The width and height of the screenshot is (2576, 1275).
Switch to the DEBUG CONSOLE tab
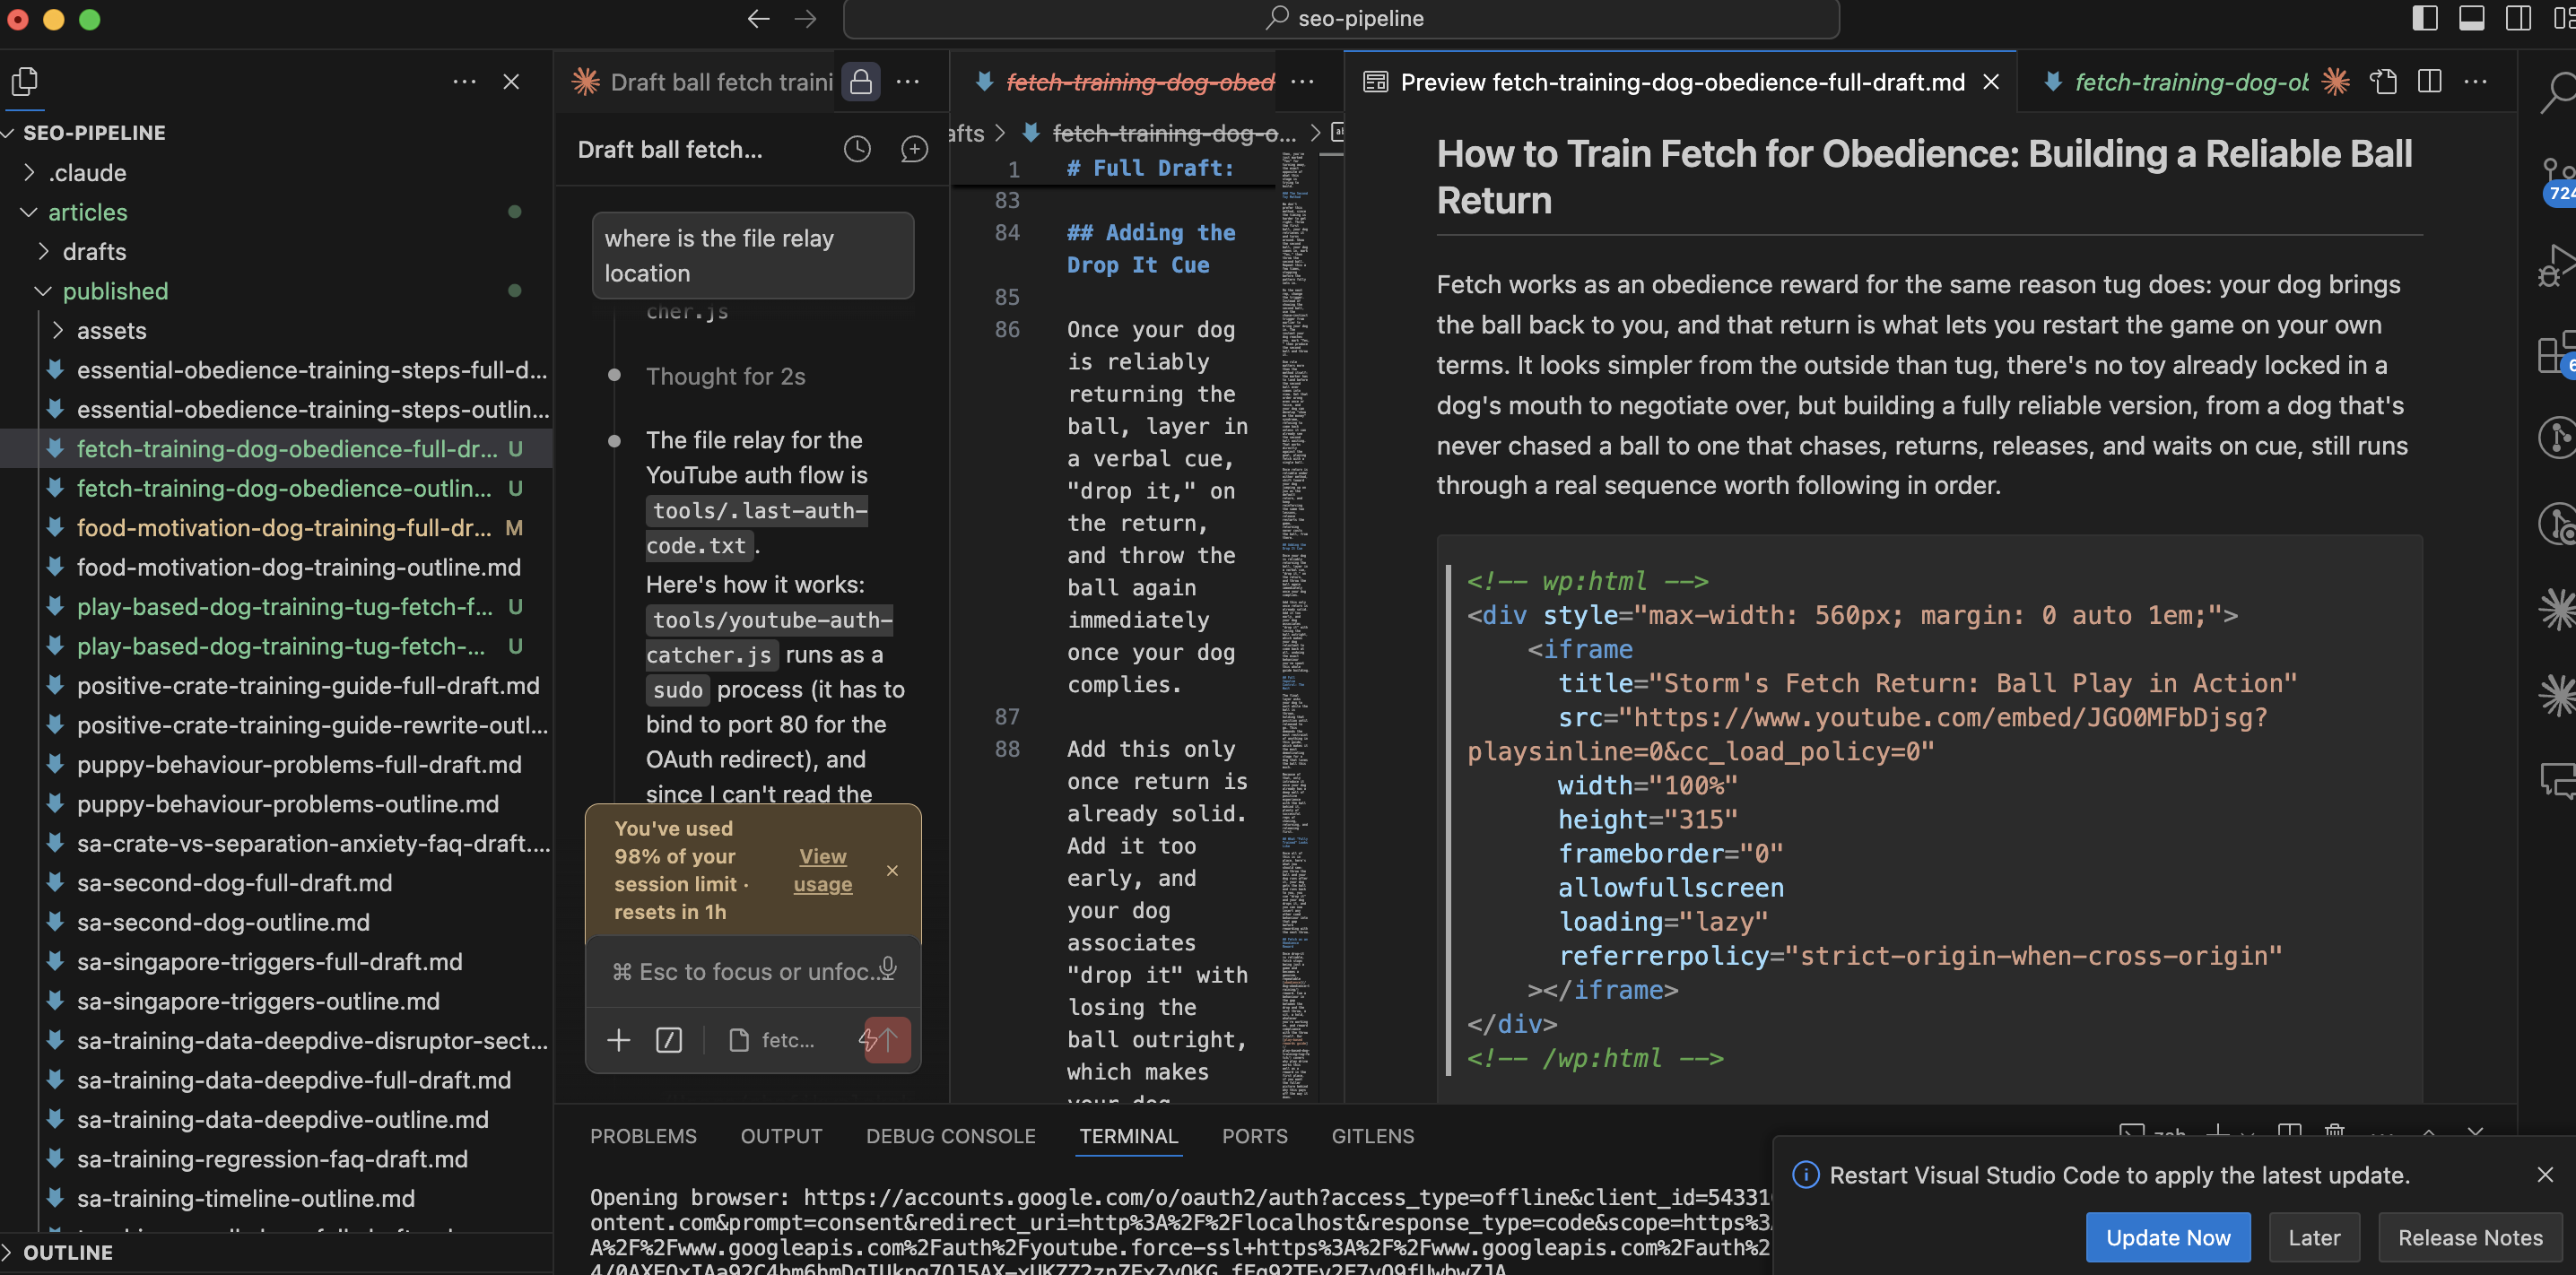[x=950, y=1136]
